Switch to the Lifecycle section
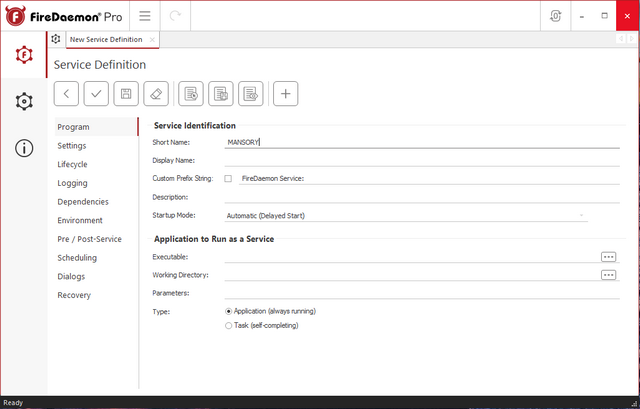Viewport: 640px width, 409px height. pos(72,164)
